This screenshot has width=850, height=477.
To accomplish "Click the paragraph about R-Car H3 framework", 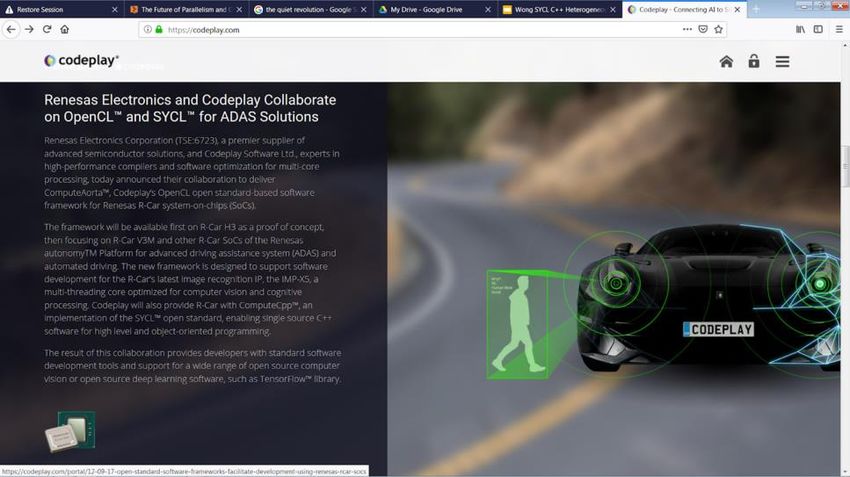I will (190, 279).
